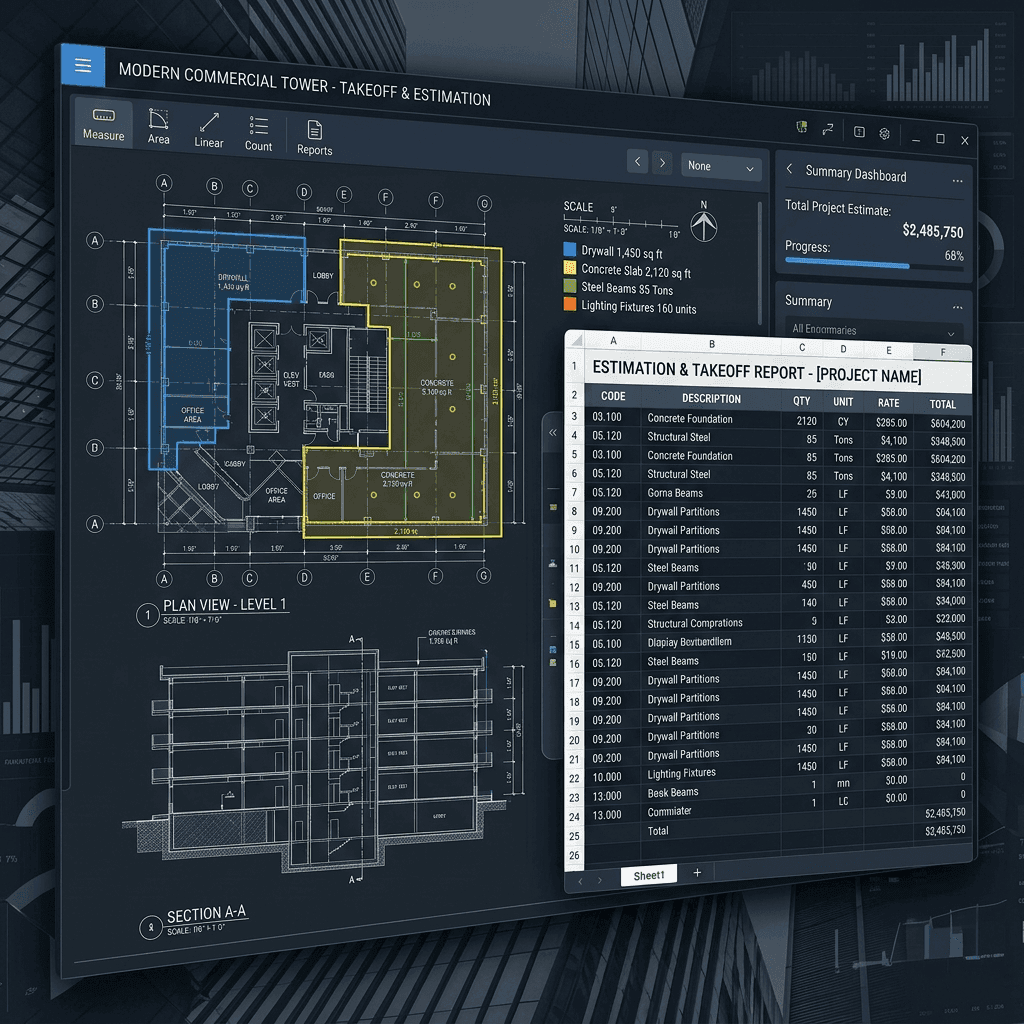Viewport: 1024px width, 1024px height.
Task: Open Summary panel more options
Action: [957, 307]
